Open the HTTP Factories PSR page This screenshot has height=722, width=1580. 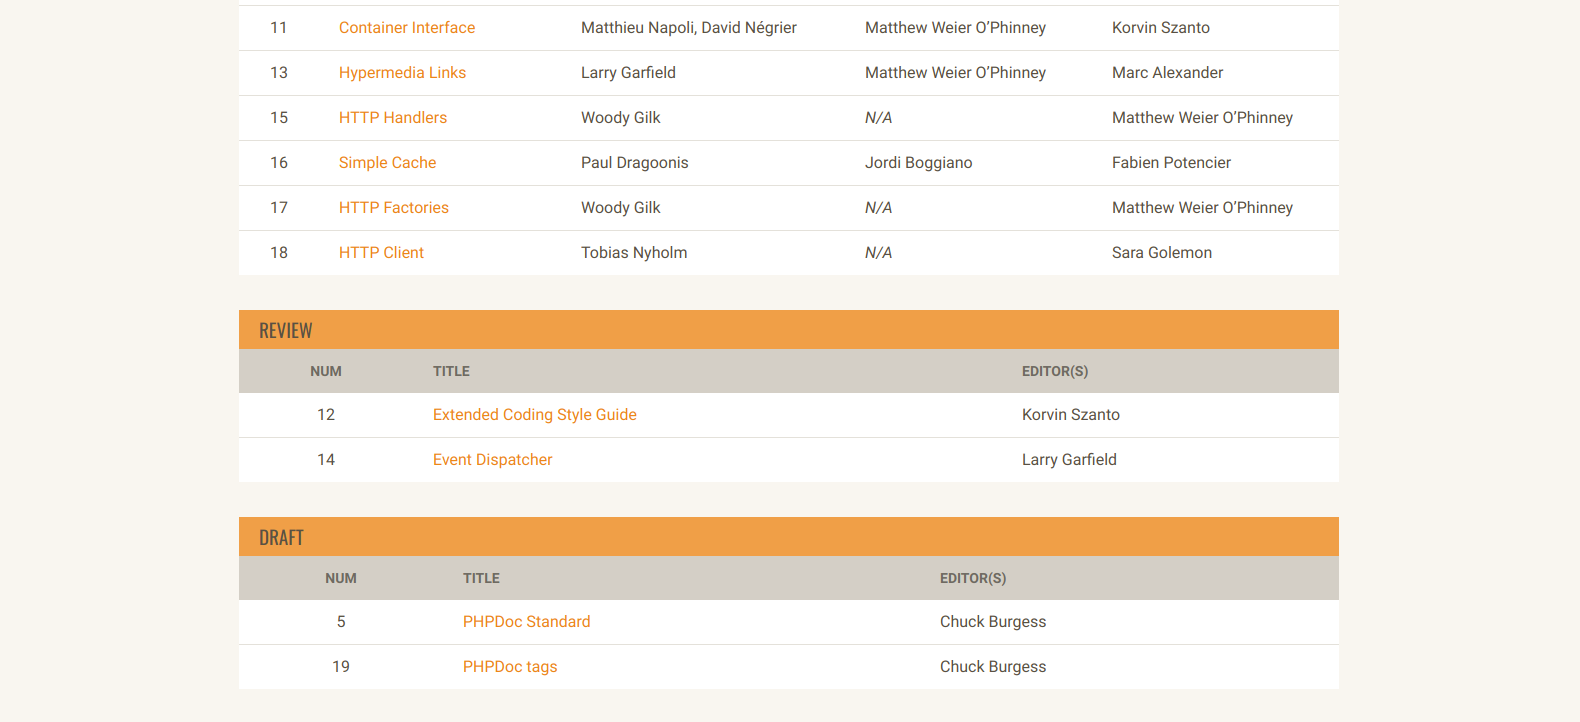(x=393, y=207)
